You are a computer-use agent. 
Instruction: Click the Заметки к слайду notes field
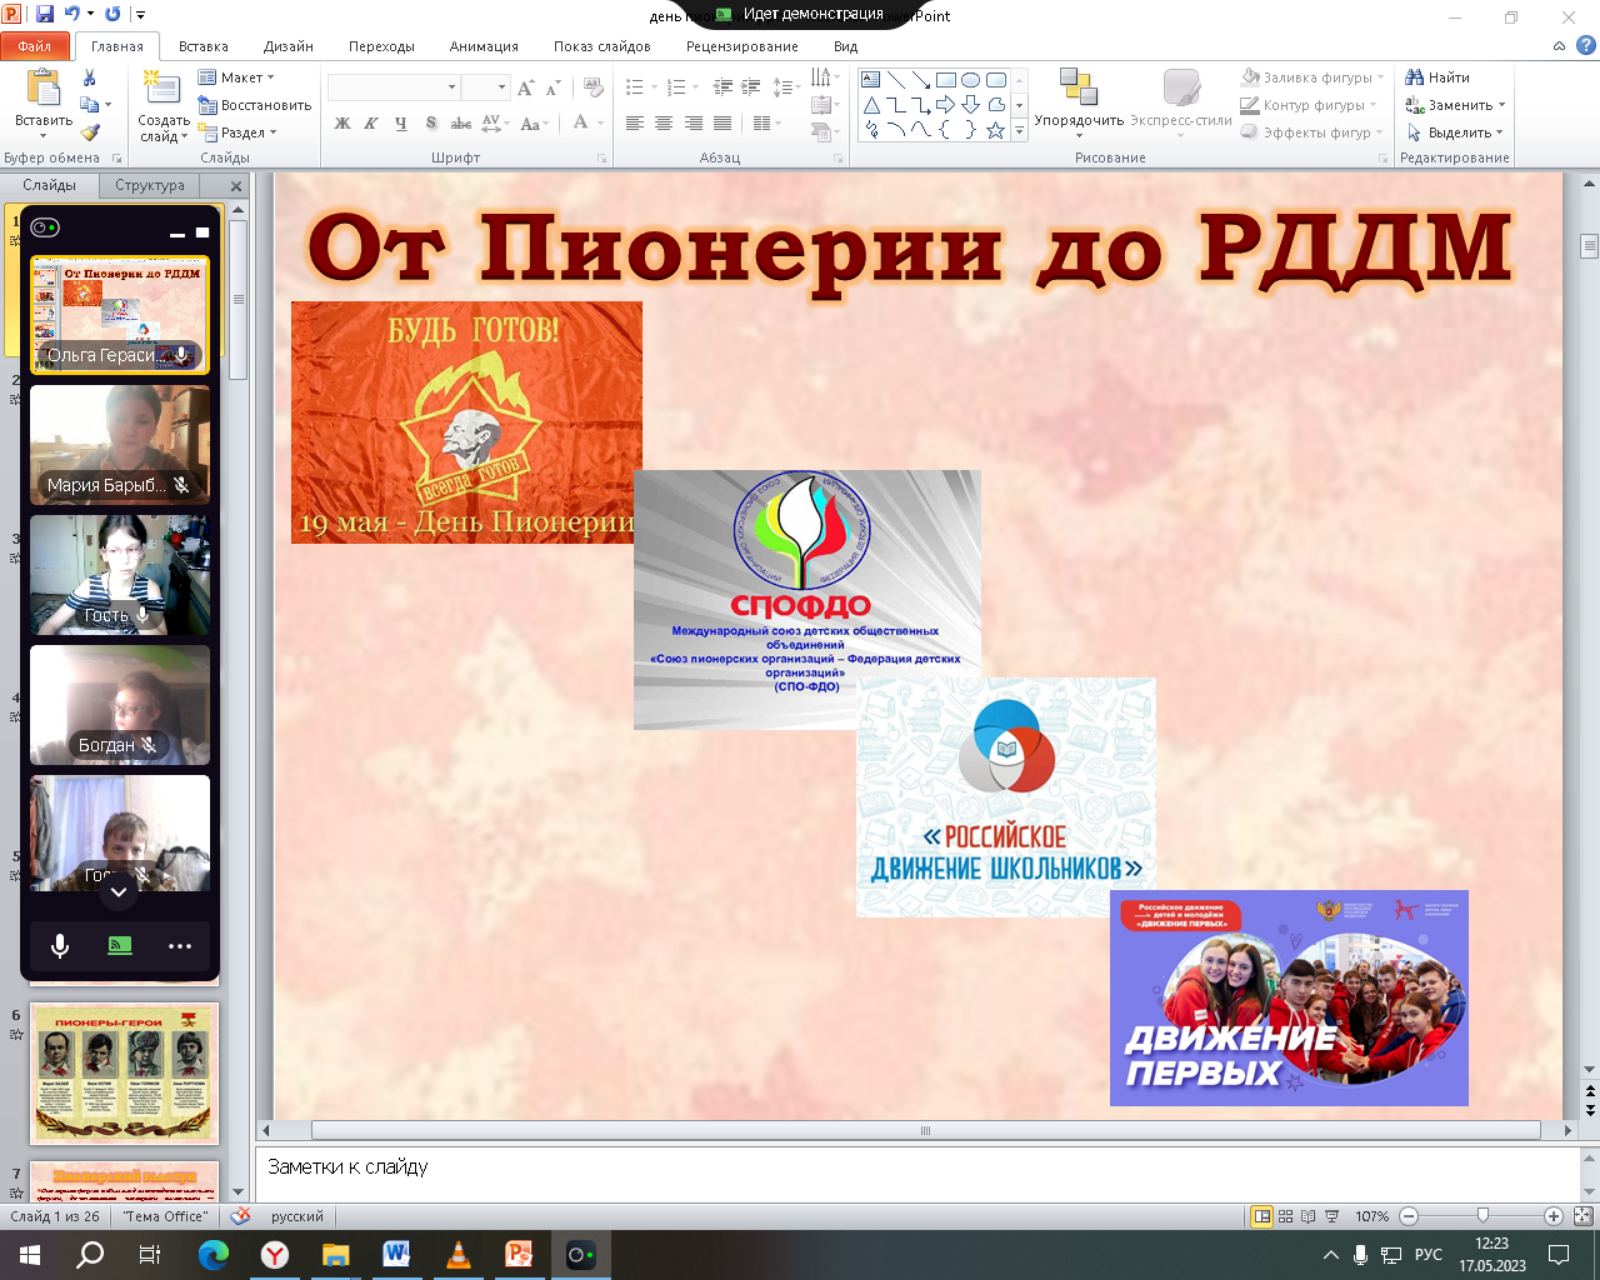tap(918, 1175)
